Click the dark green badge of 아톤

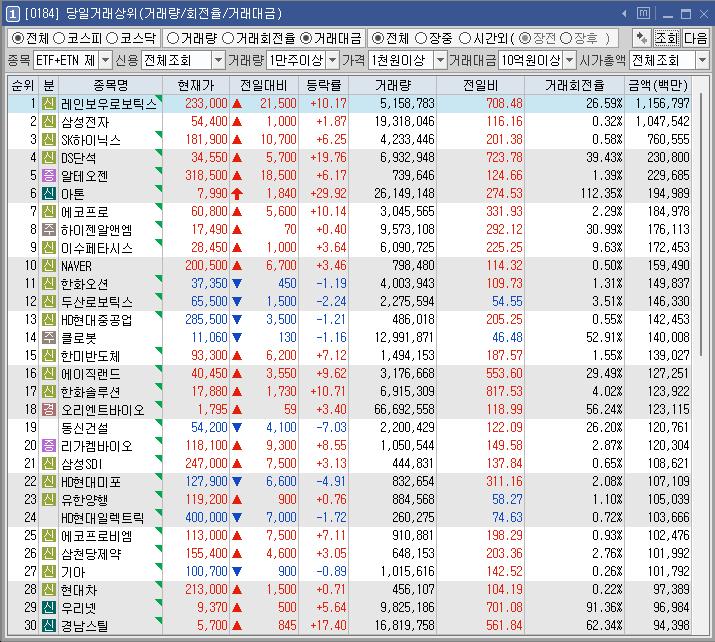point(49,194)
